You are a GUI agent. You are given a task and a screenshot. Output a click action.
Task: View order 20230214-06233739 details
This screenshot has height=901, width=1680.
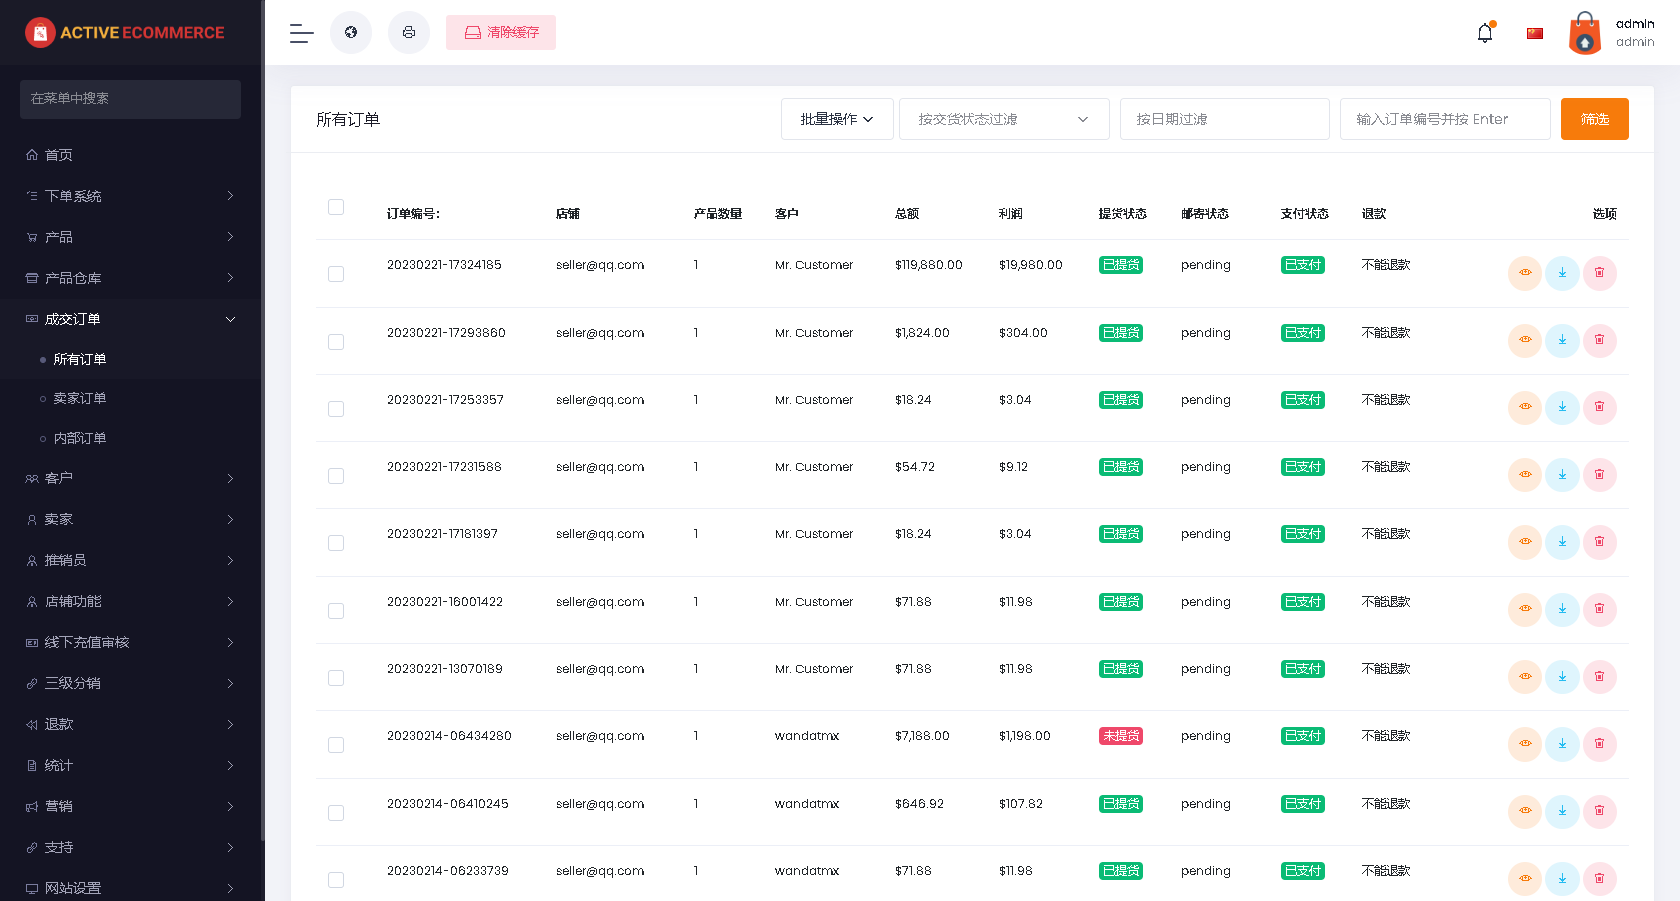[x=1525, y=879]
